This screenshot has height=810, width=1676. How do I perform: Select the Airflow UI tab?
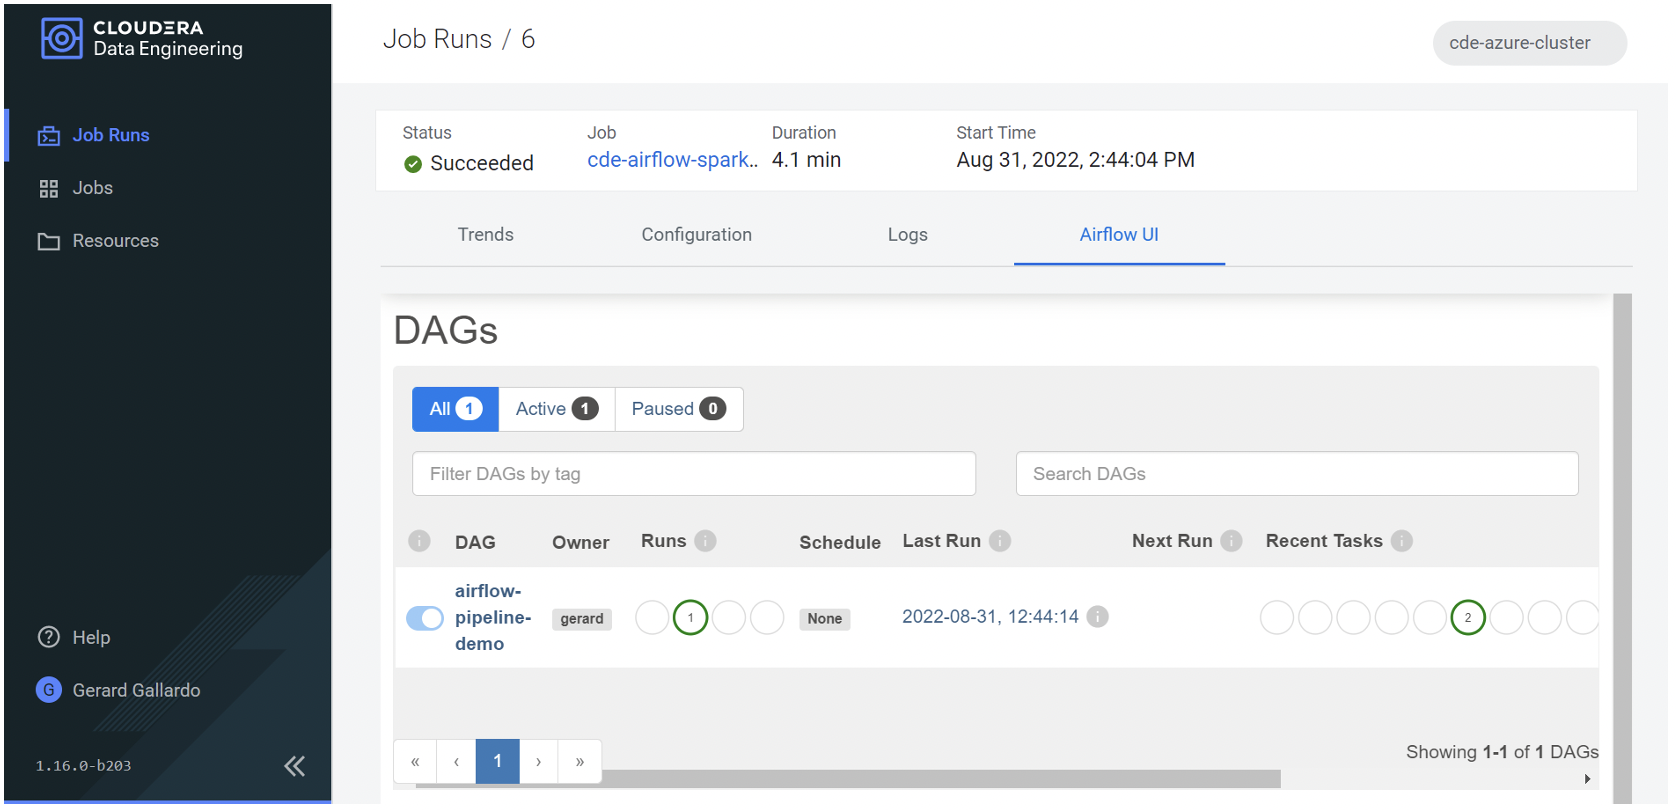tap(1119, 235)
